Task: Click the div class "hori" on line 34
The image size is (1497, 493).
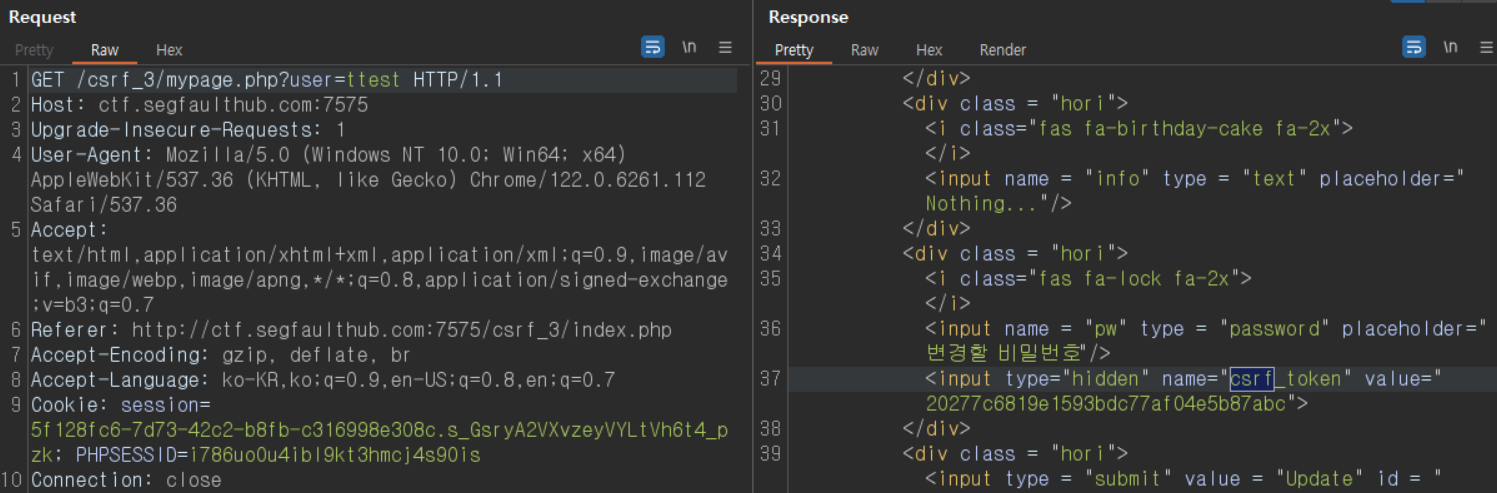Action: 1015,253
